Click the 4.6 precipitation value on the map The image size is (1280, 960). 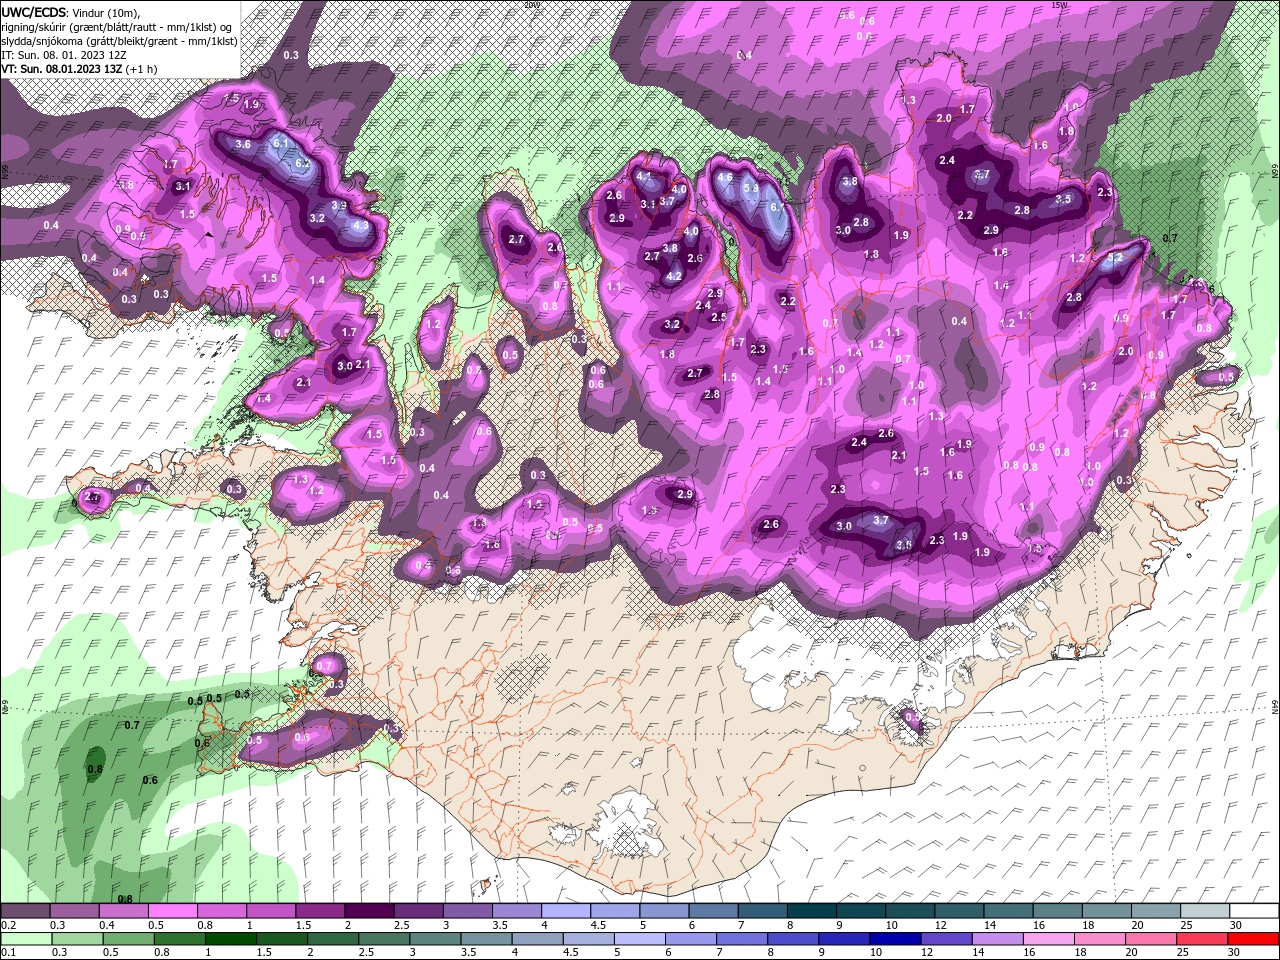(x=726, y=177)
